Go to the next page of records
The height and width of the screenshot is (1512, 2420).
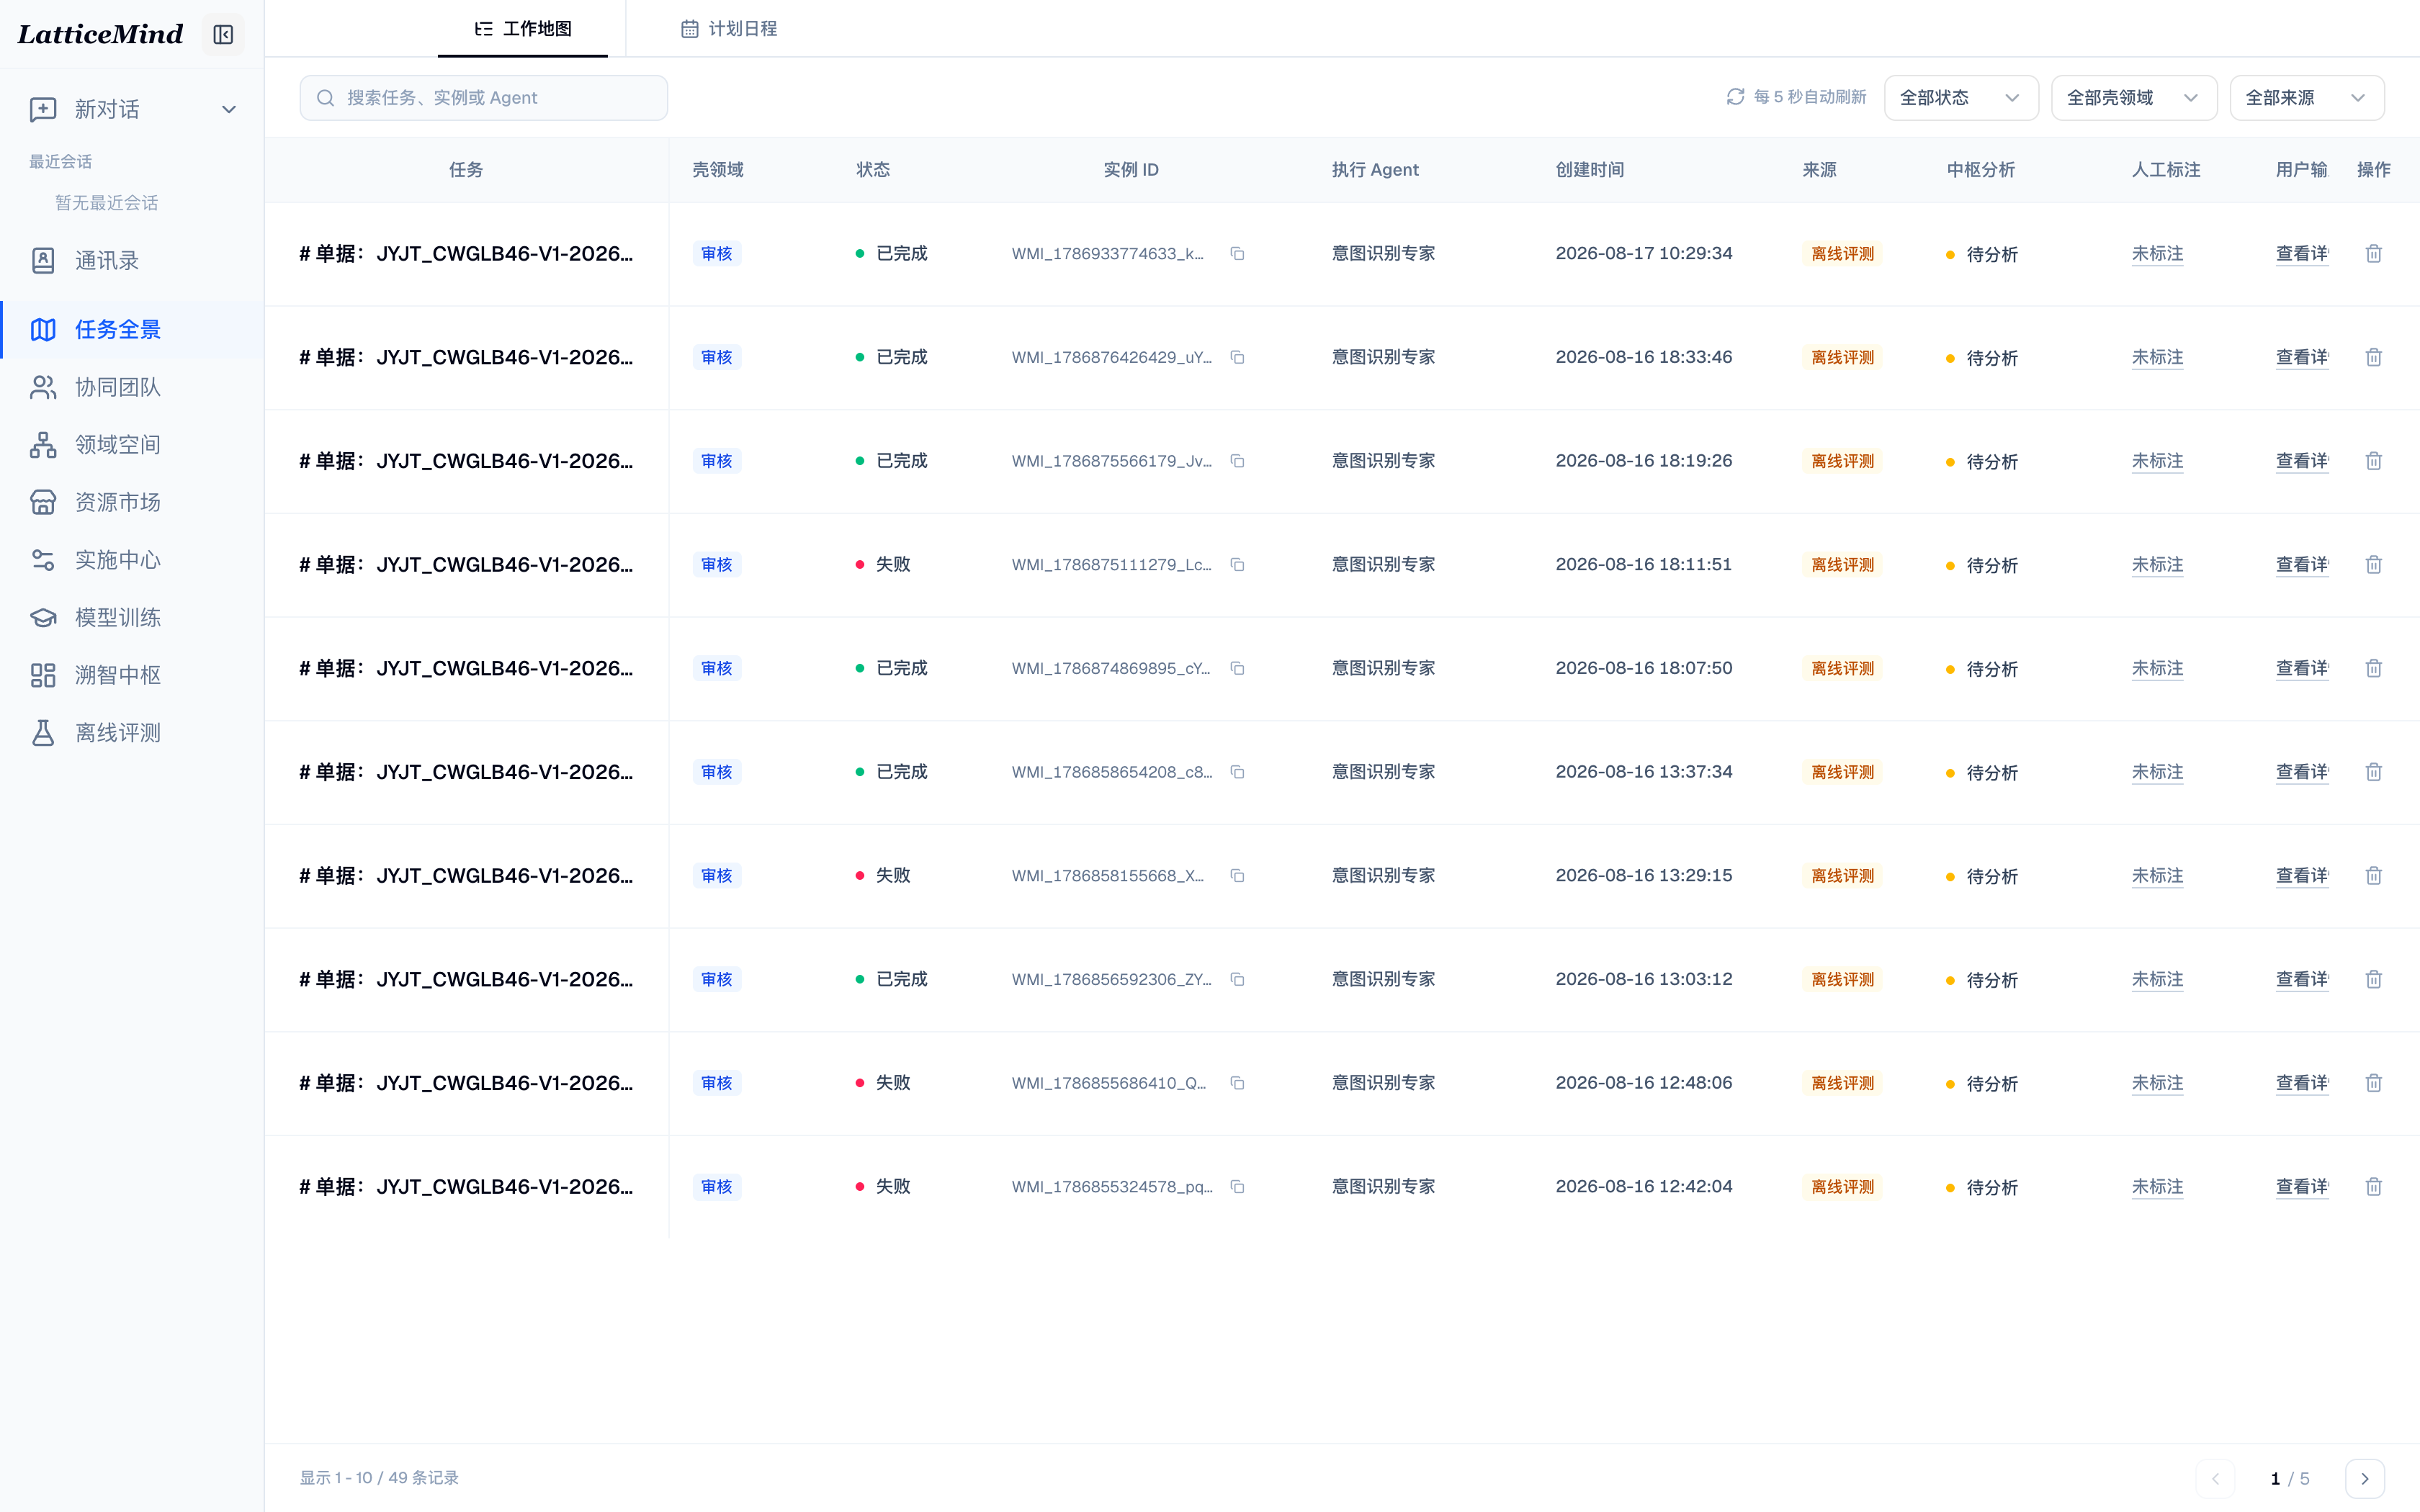[x=2364, y=1478]
